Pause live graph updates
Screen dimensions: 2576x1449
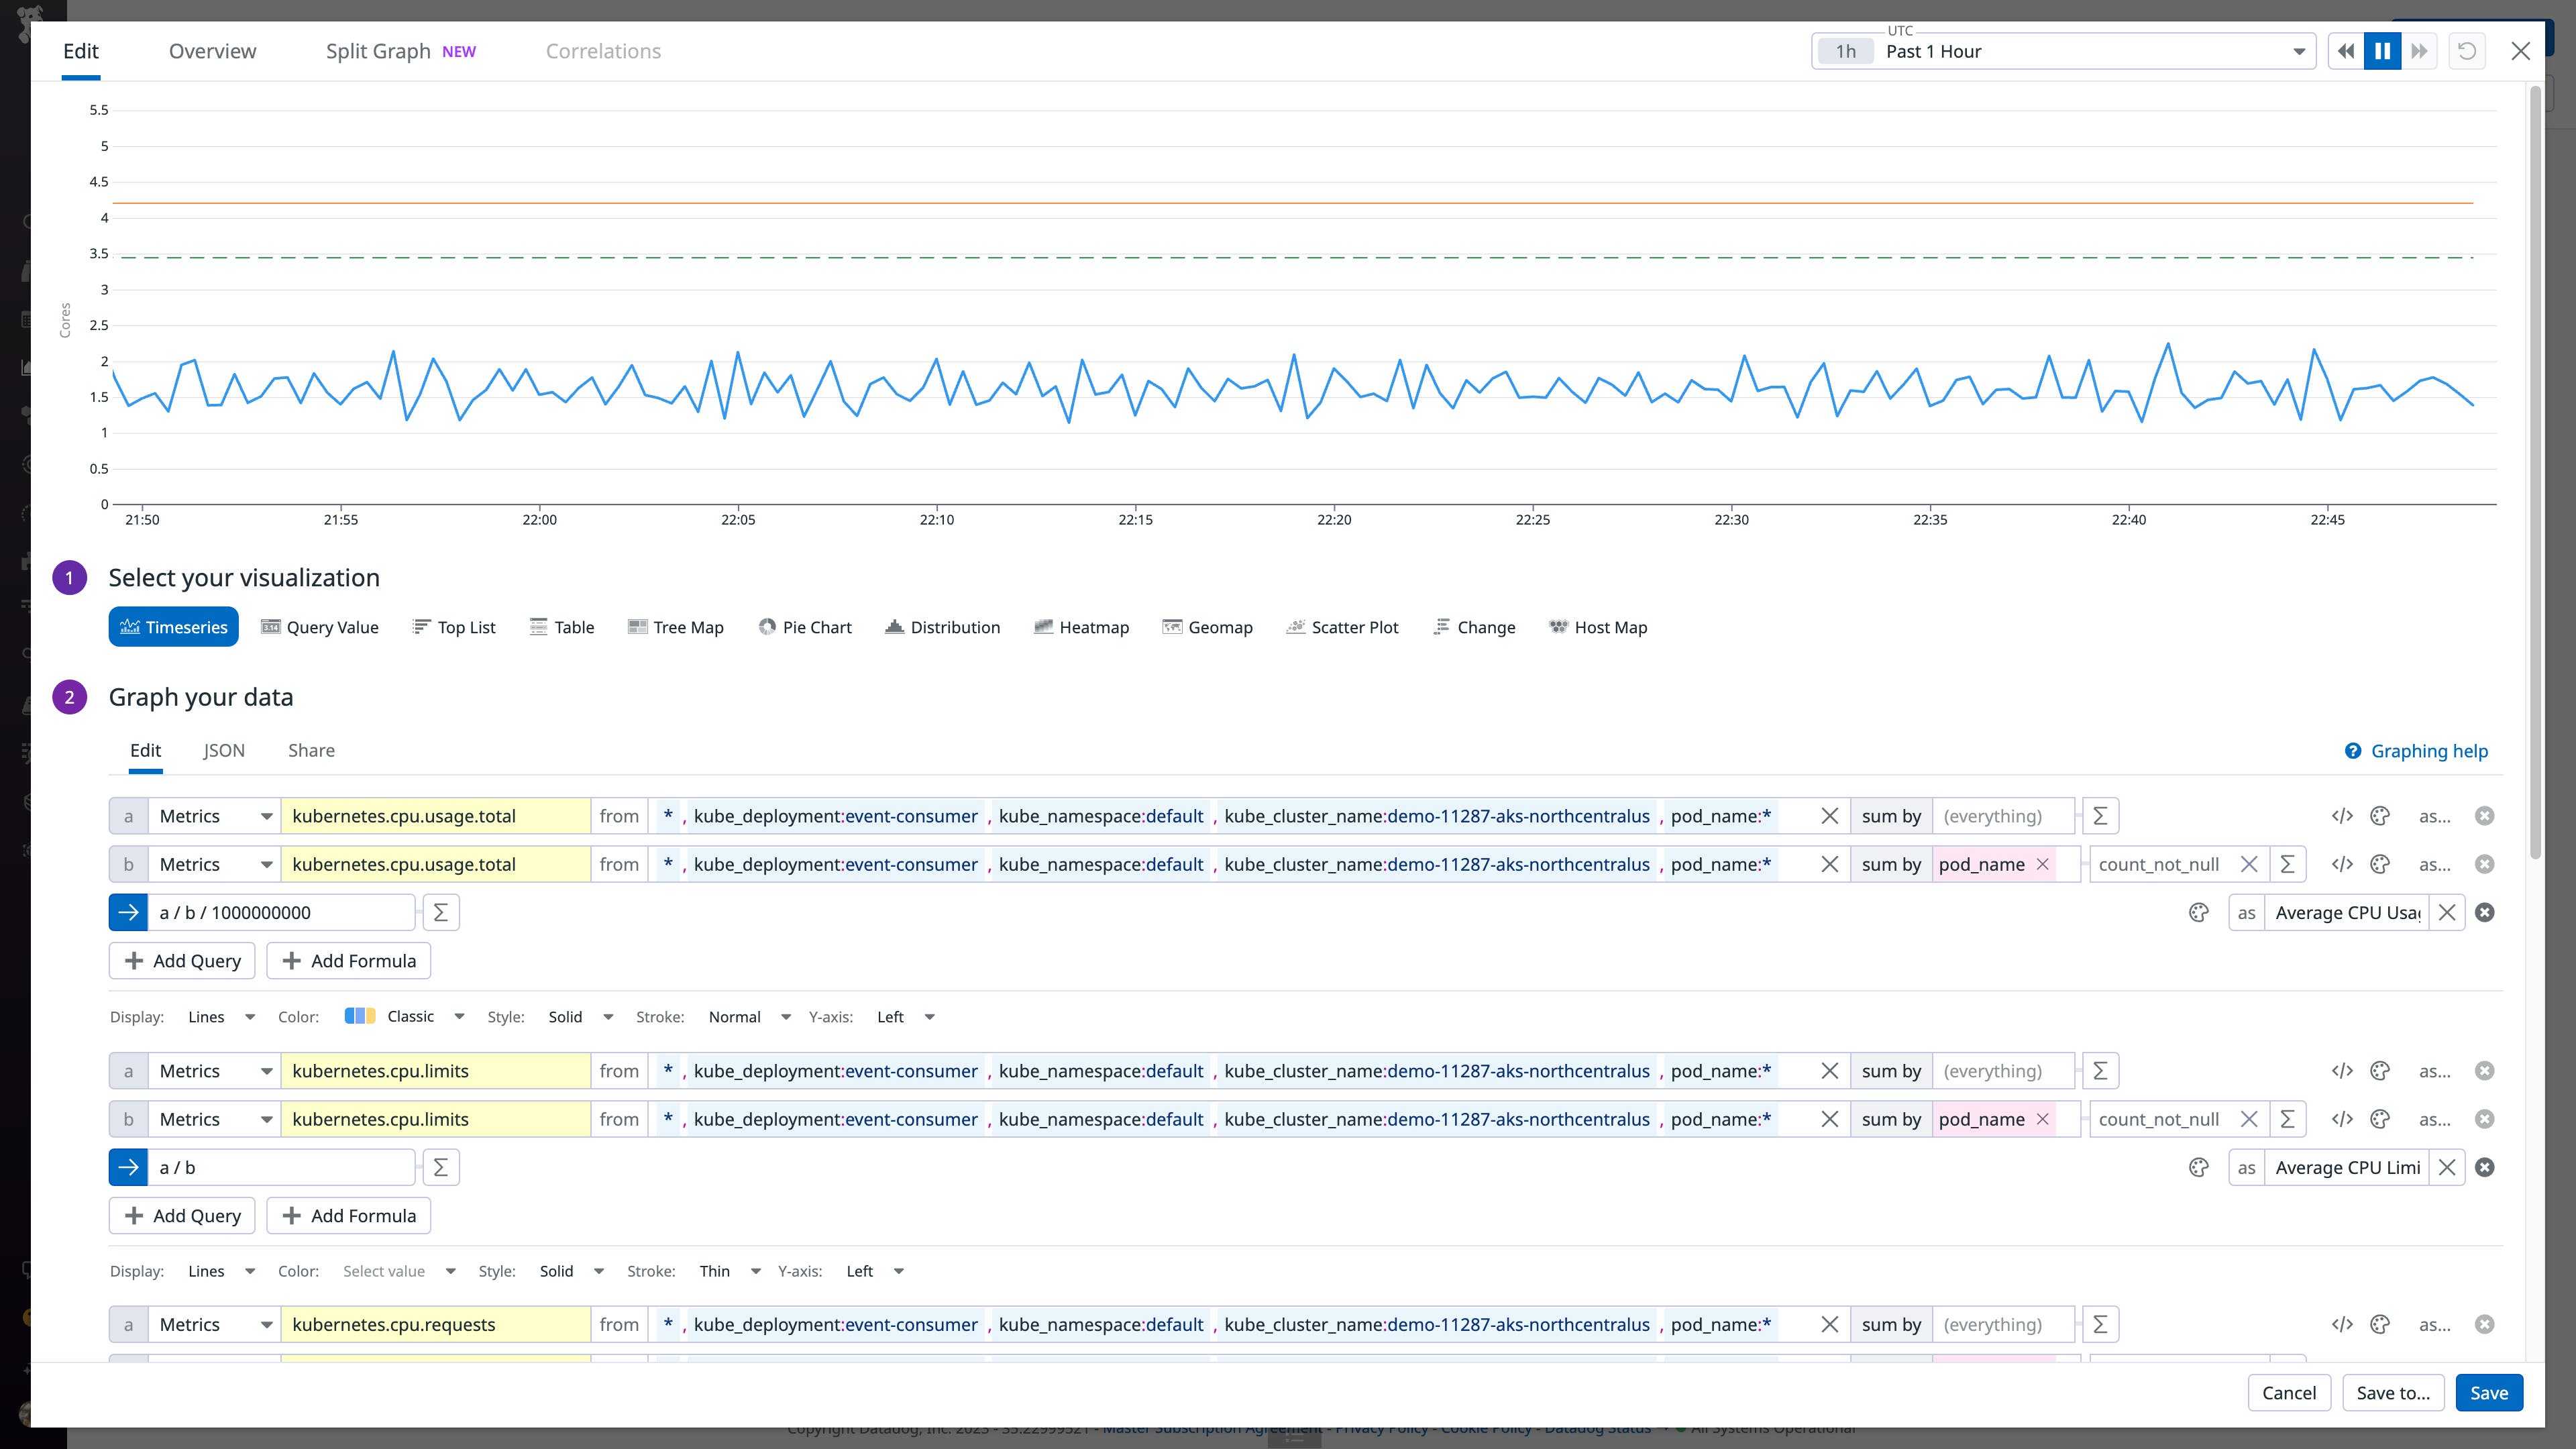coord(2382,50)
